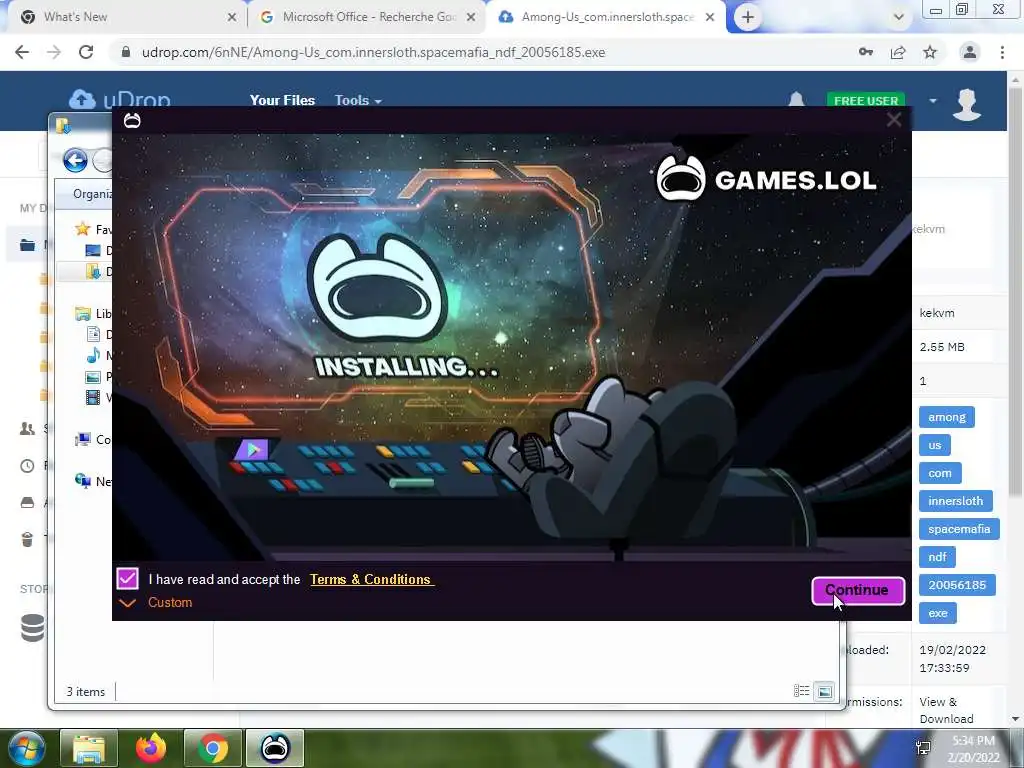Select the Videos library film icon
This screenshot has width=1024, height=768.
(x=93, y=397)
